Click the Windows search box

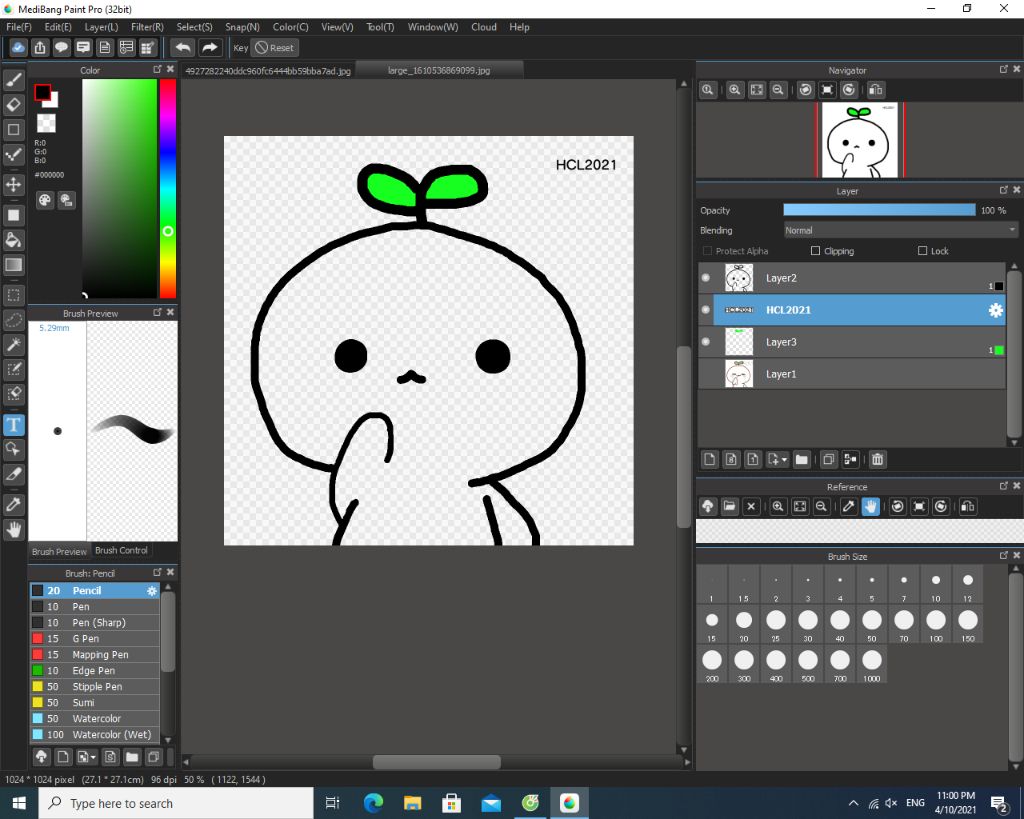pyautogui.click(x=176, y=803)
